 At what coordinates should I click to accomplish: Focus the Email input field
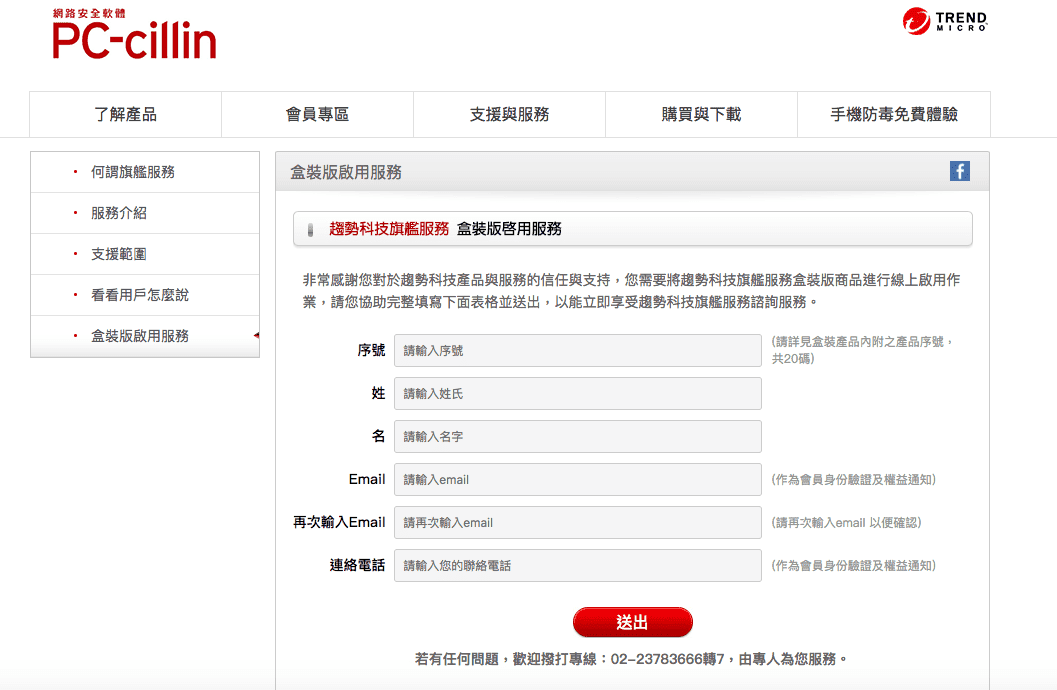(x=578, y=480)
